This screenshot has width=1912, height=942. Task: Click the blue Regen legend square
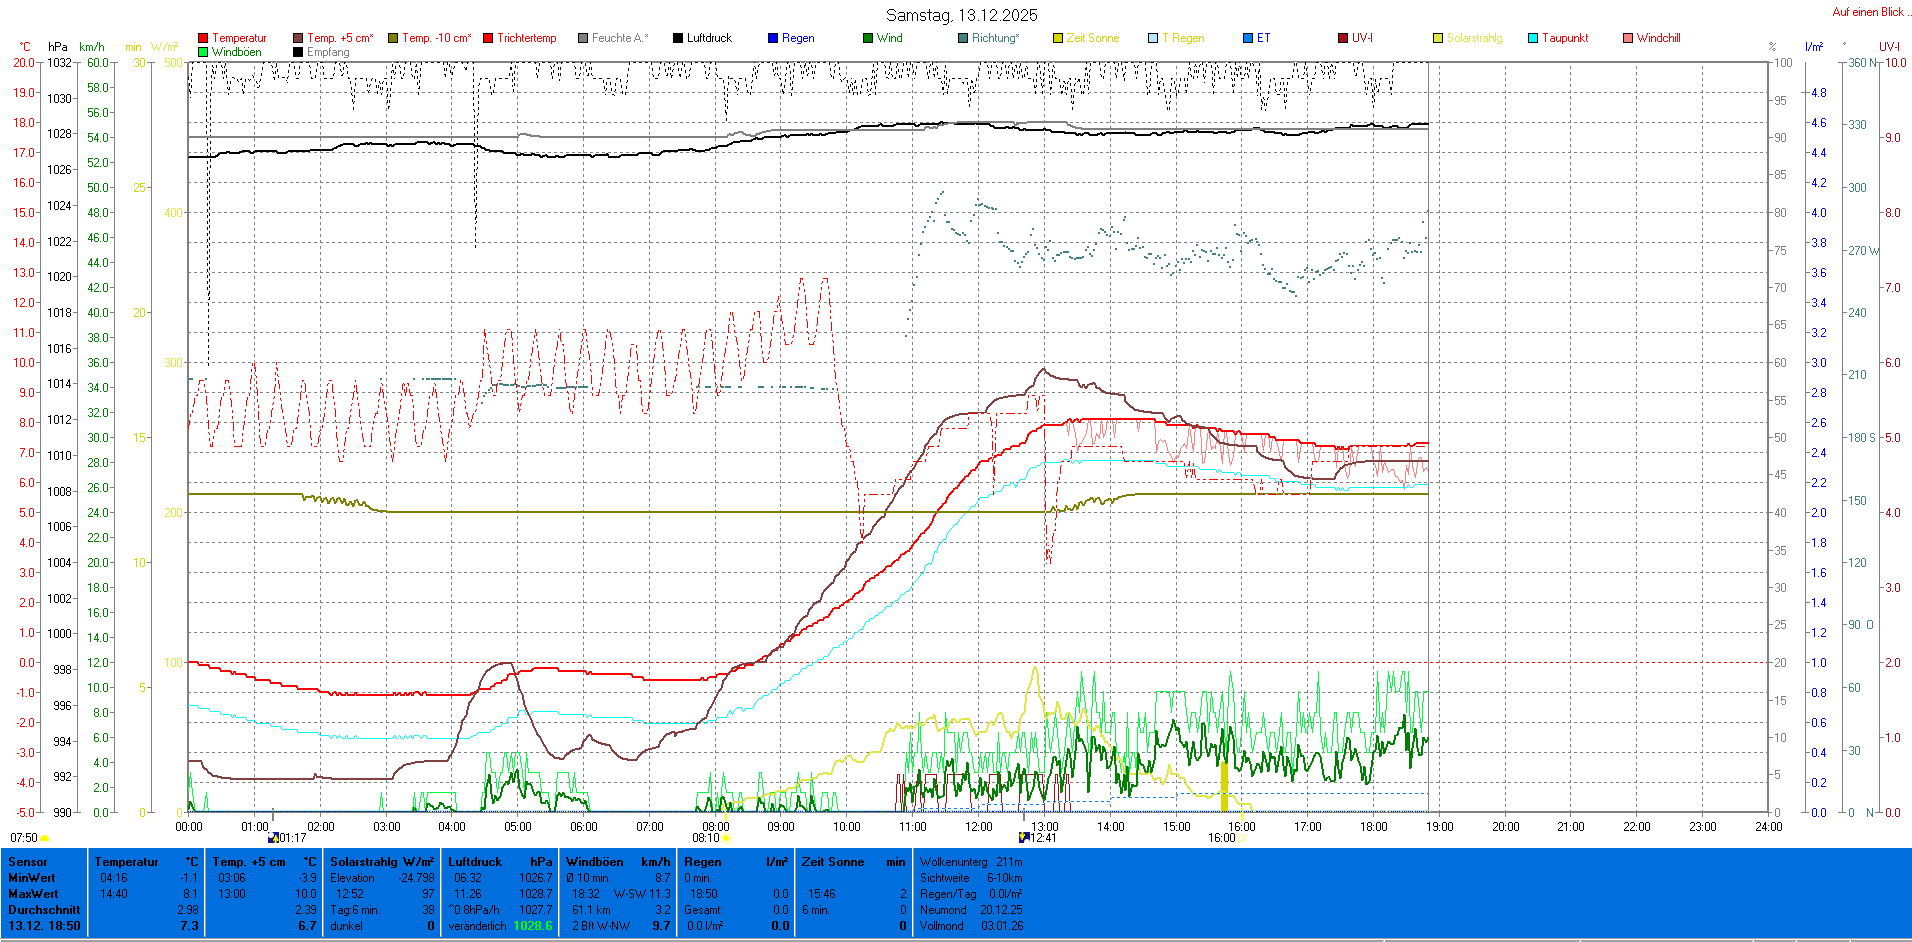point(773,38)
